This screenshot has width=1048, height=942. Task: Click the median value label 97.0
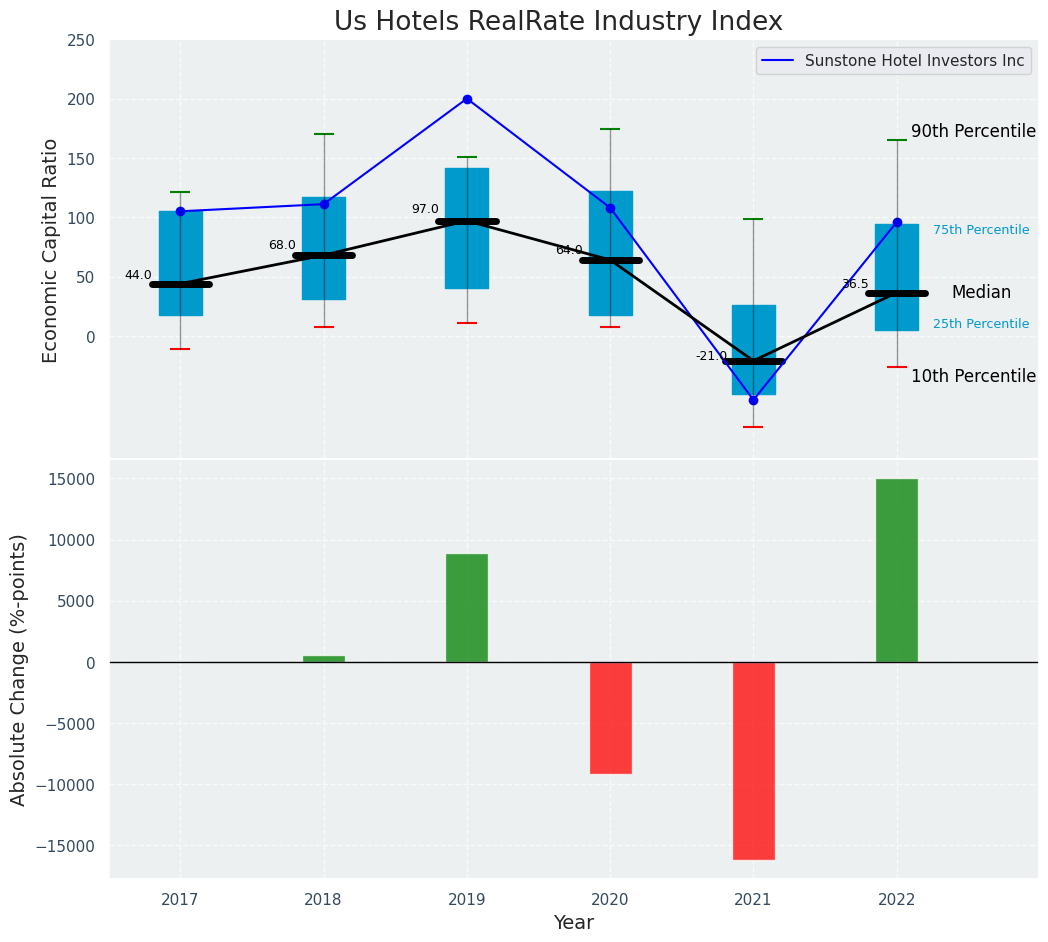tap(425, 209)
